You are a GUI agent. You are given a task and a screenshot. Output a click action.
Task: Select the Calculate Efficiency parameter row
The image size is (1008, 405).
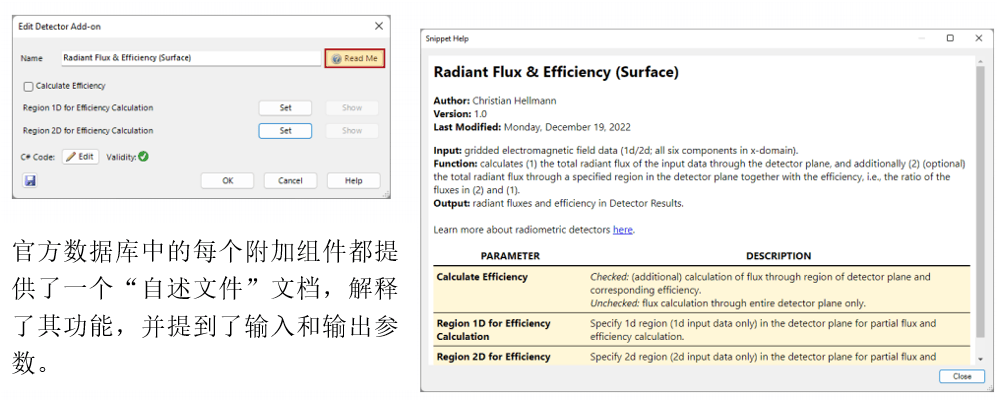click(x=700, y=289)
